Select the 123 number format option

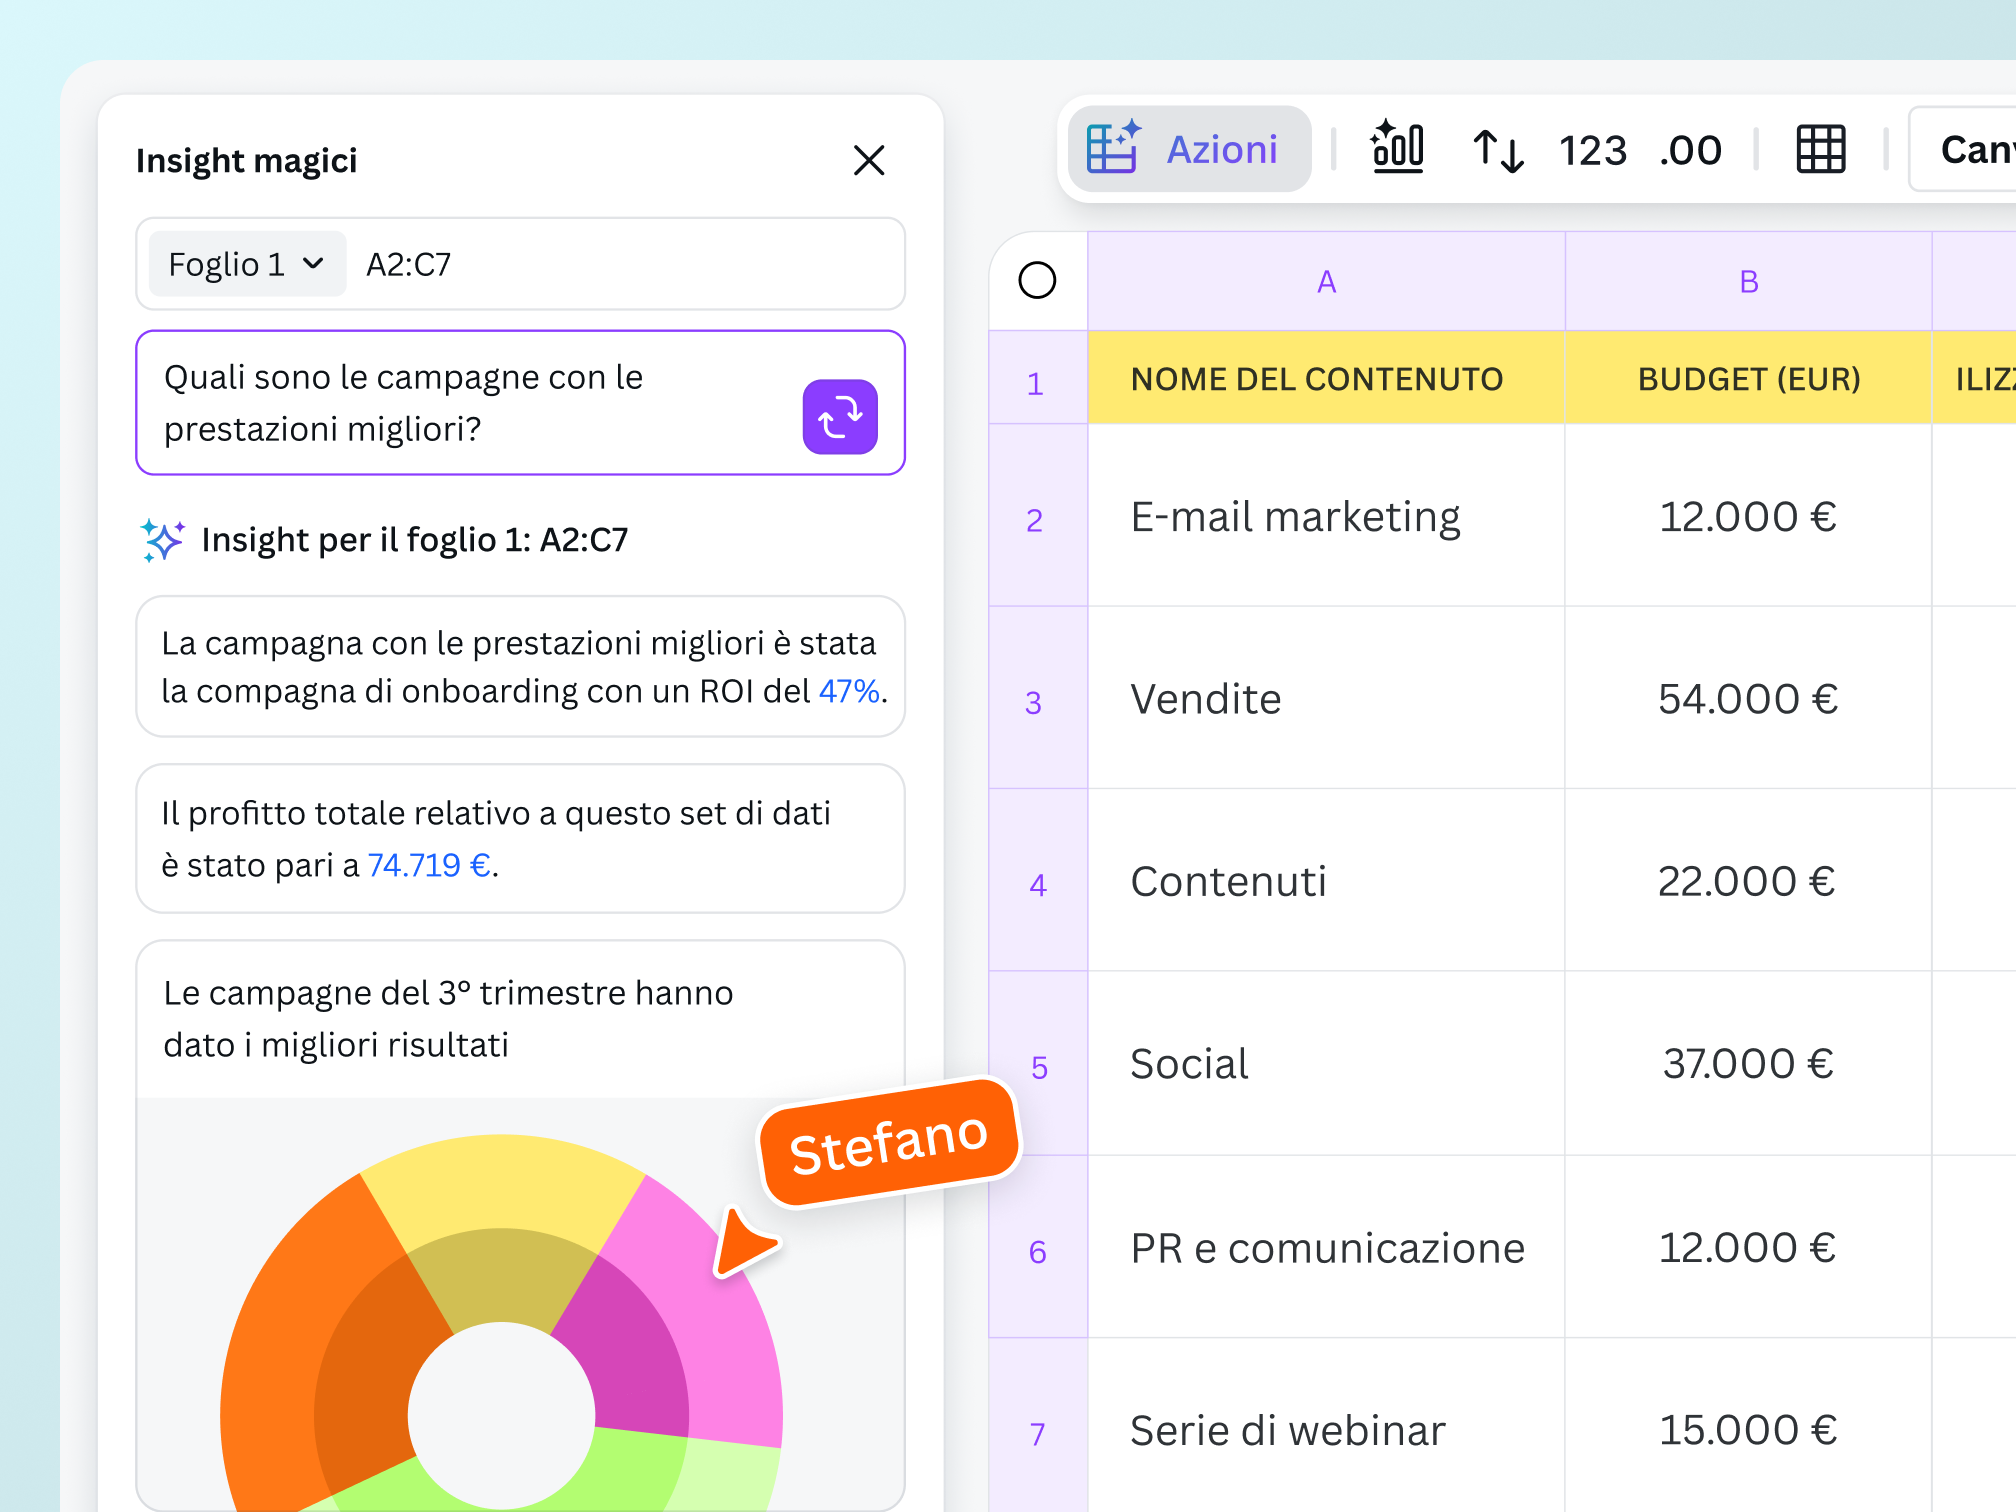[x=1593, y=151]
